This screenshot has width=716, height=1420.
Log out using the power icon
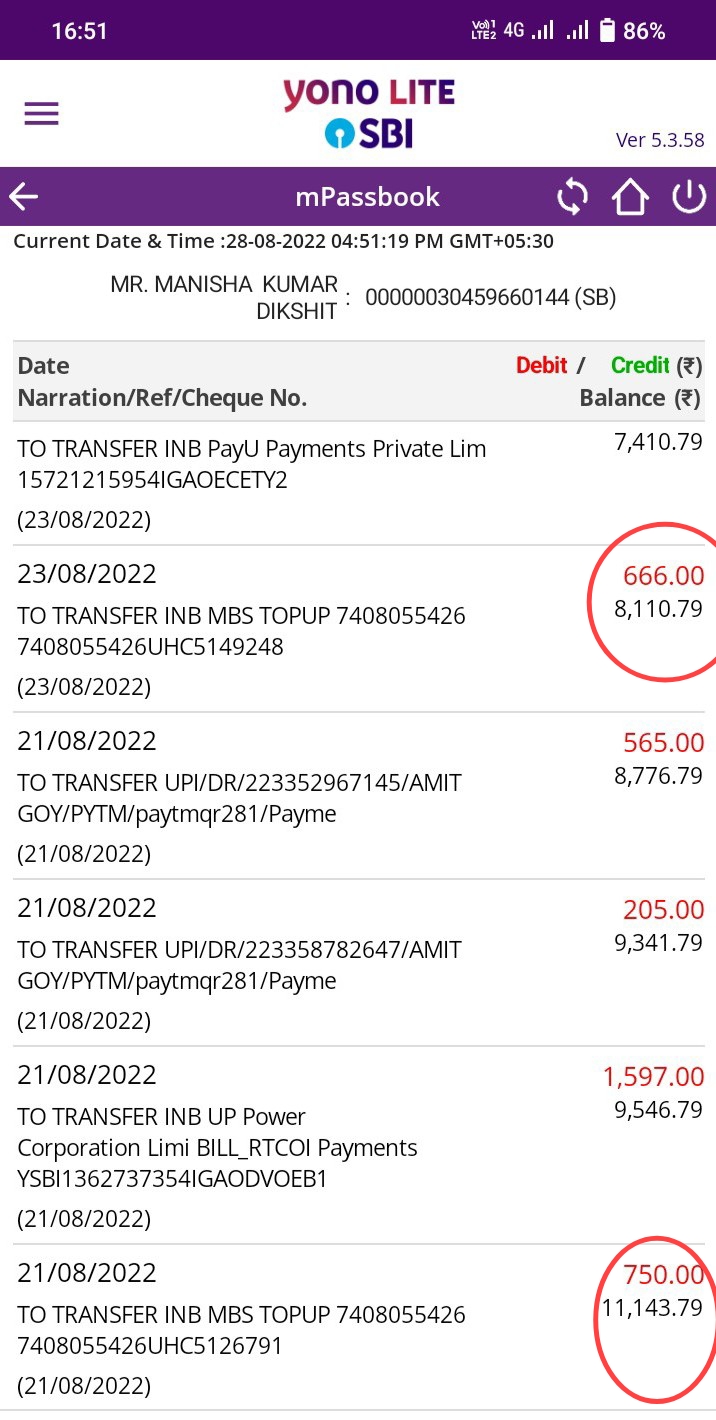click(688, 197)
